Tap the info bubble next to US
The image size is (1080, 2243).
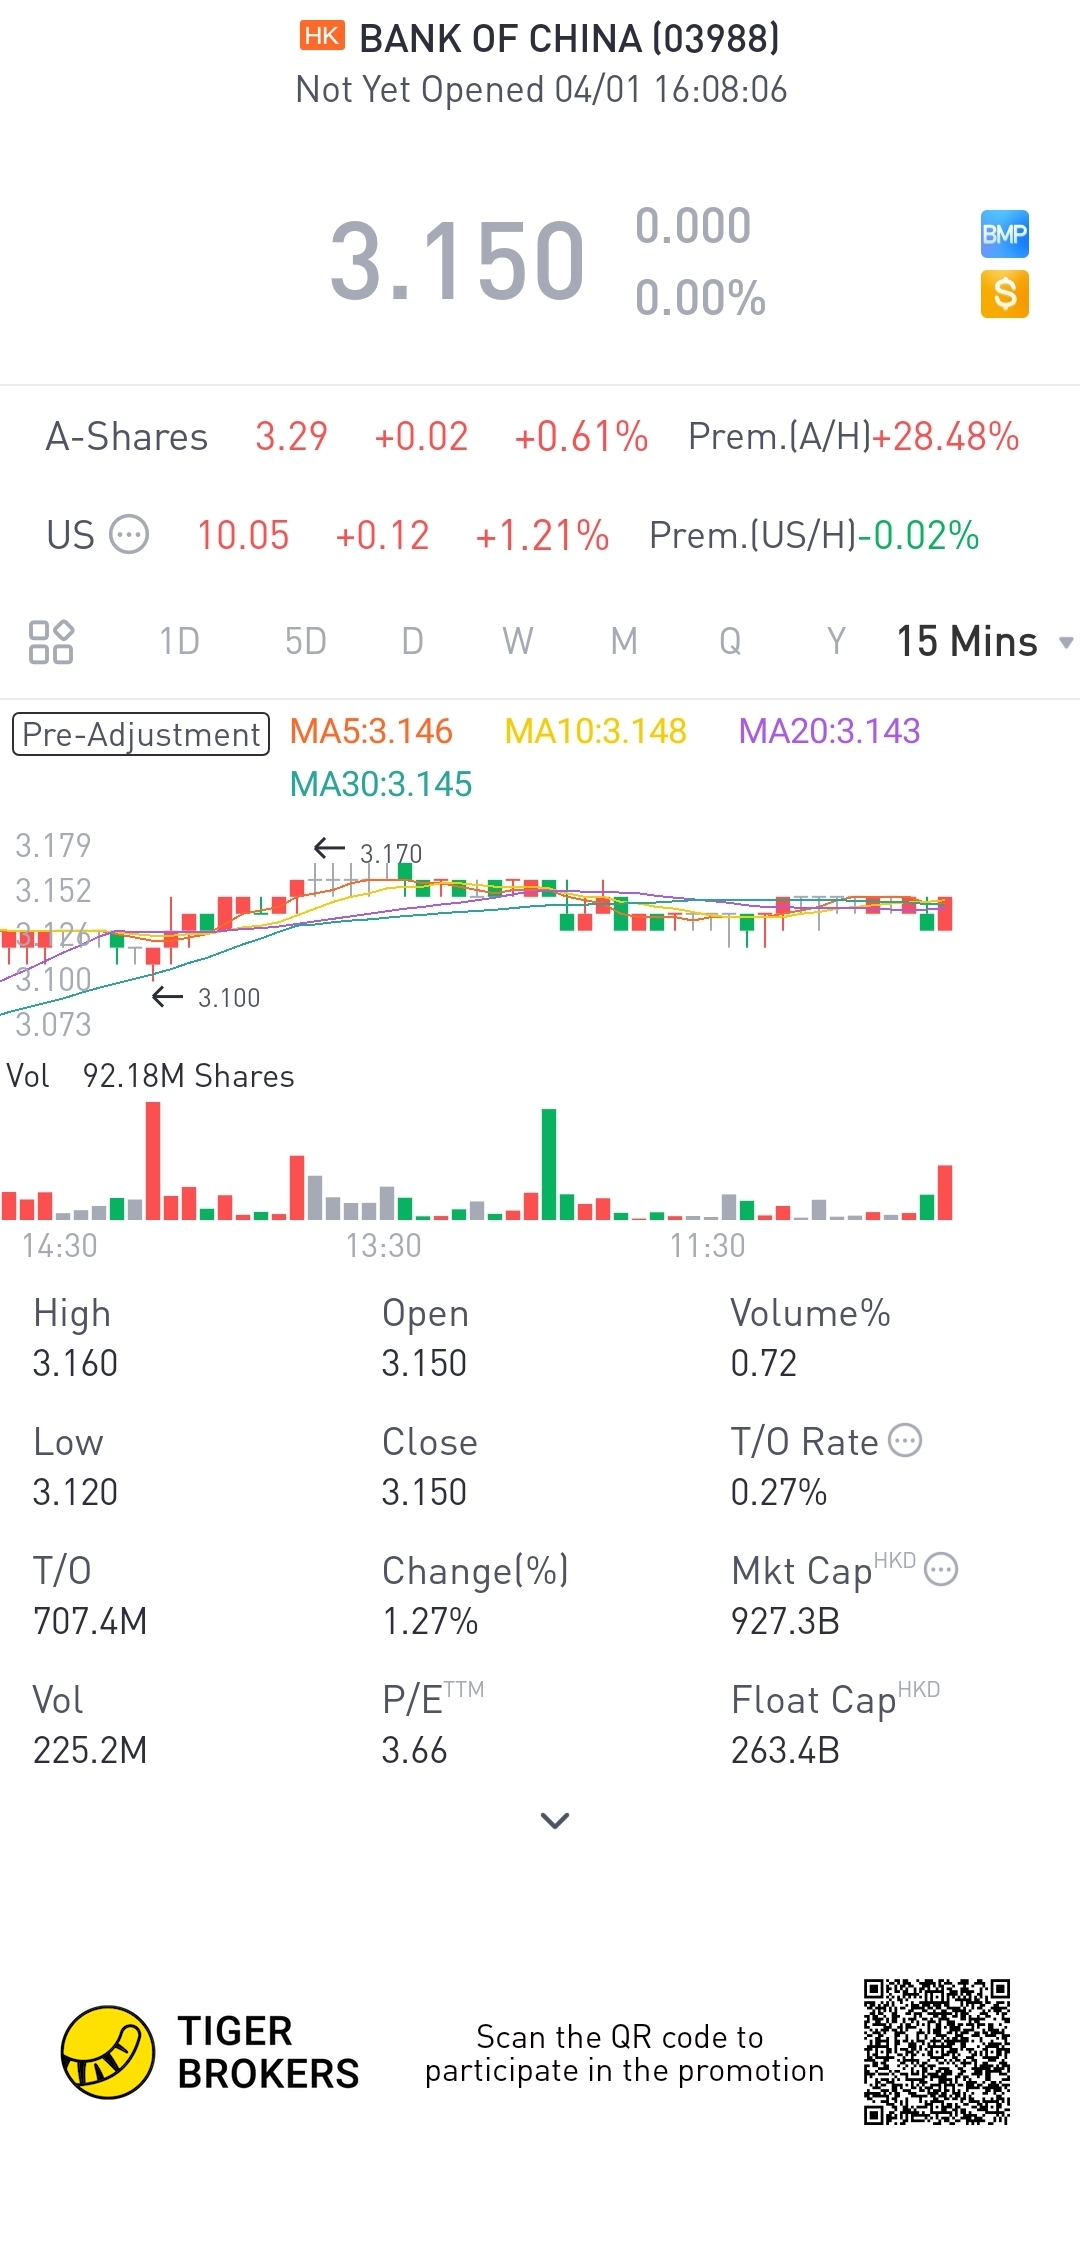(129, 535)
